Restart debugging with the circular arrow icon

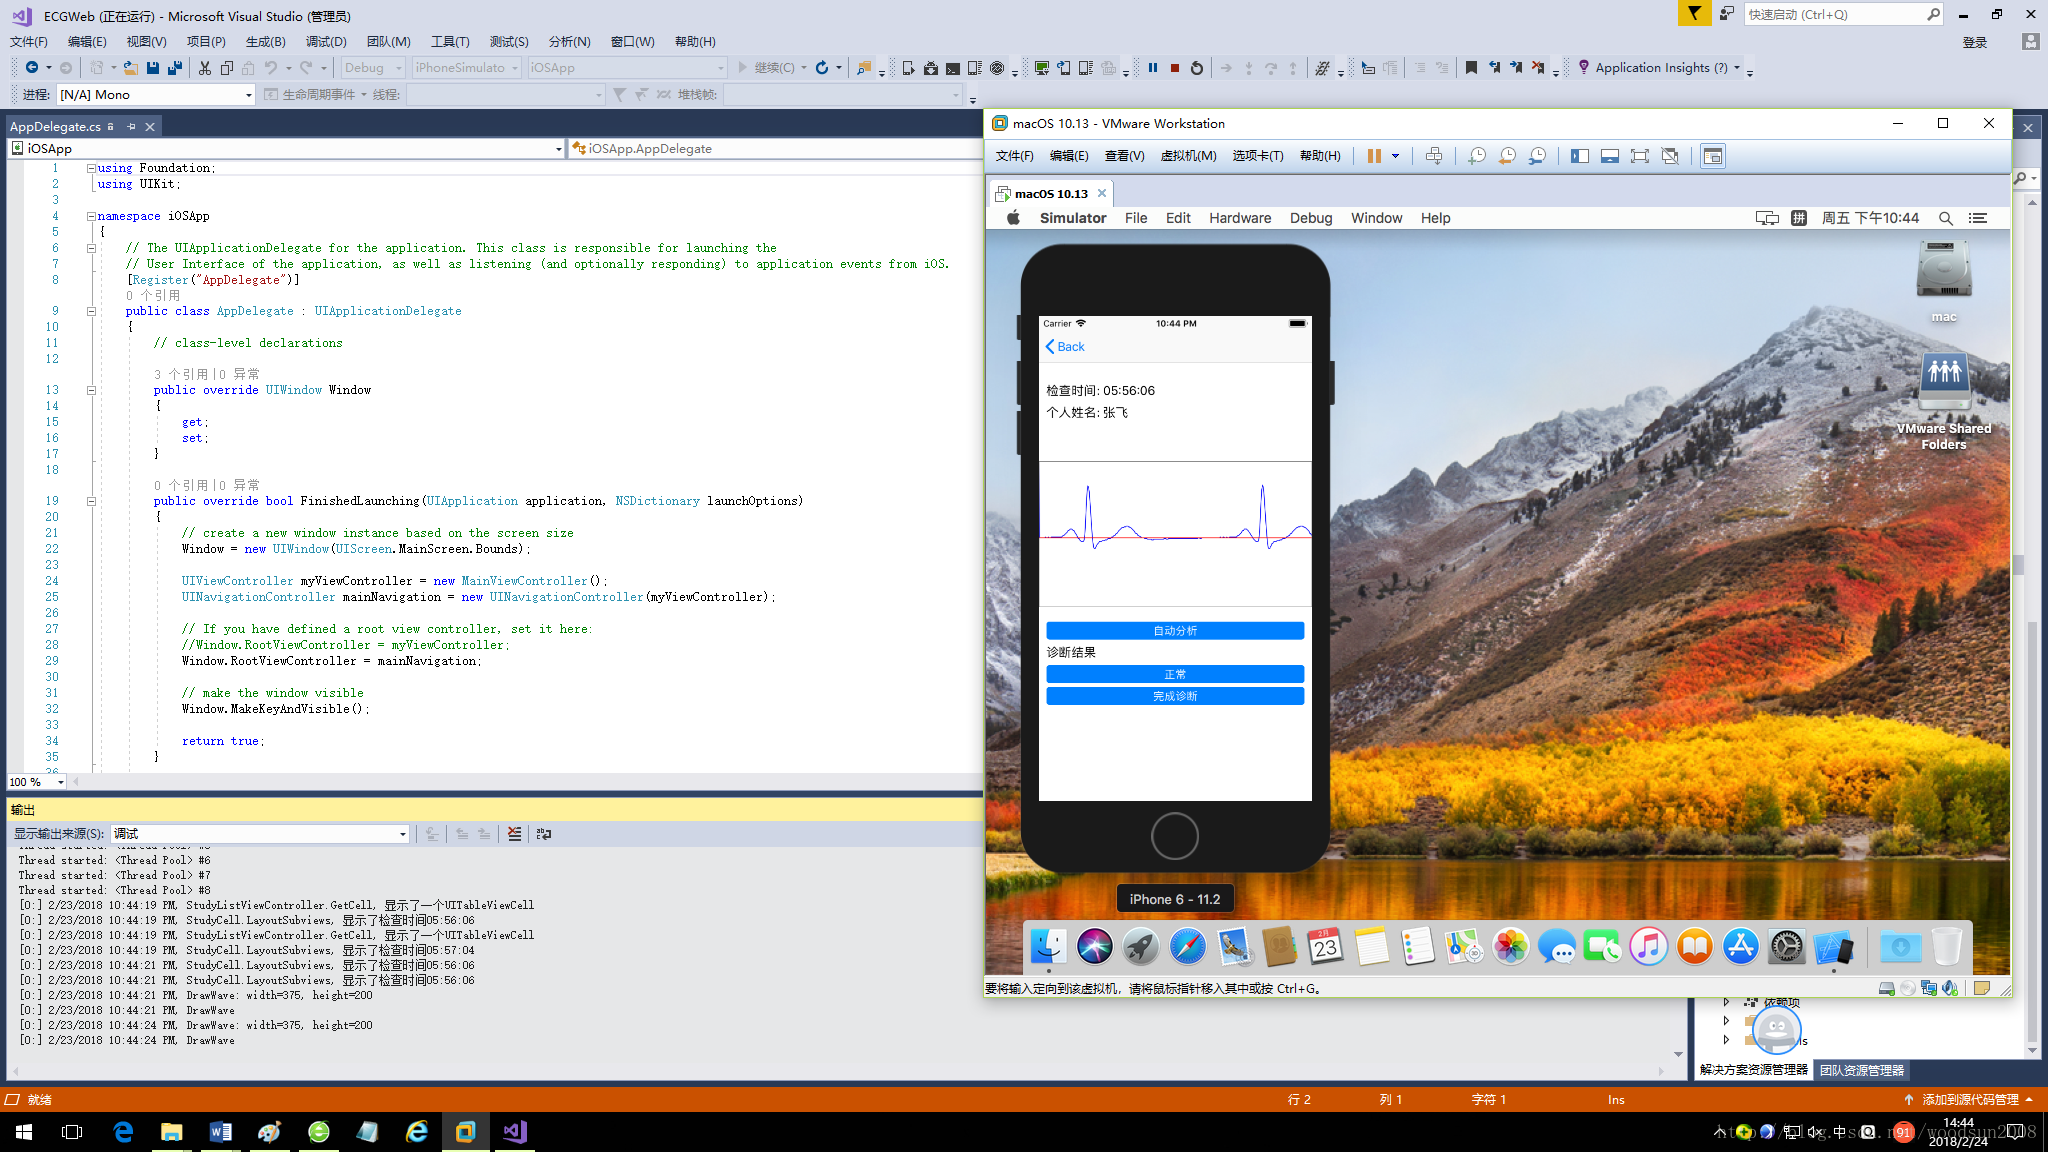[1197, 68]
